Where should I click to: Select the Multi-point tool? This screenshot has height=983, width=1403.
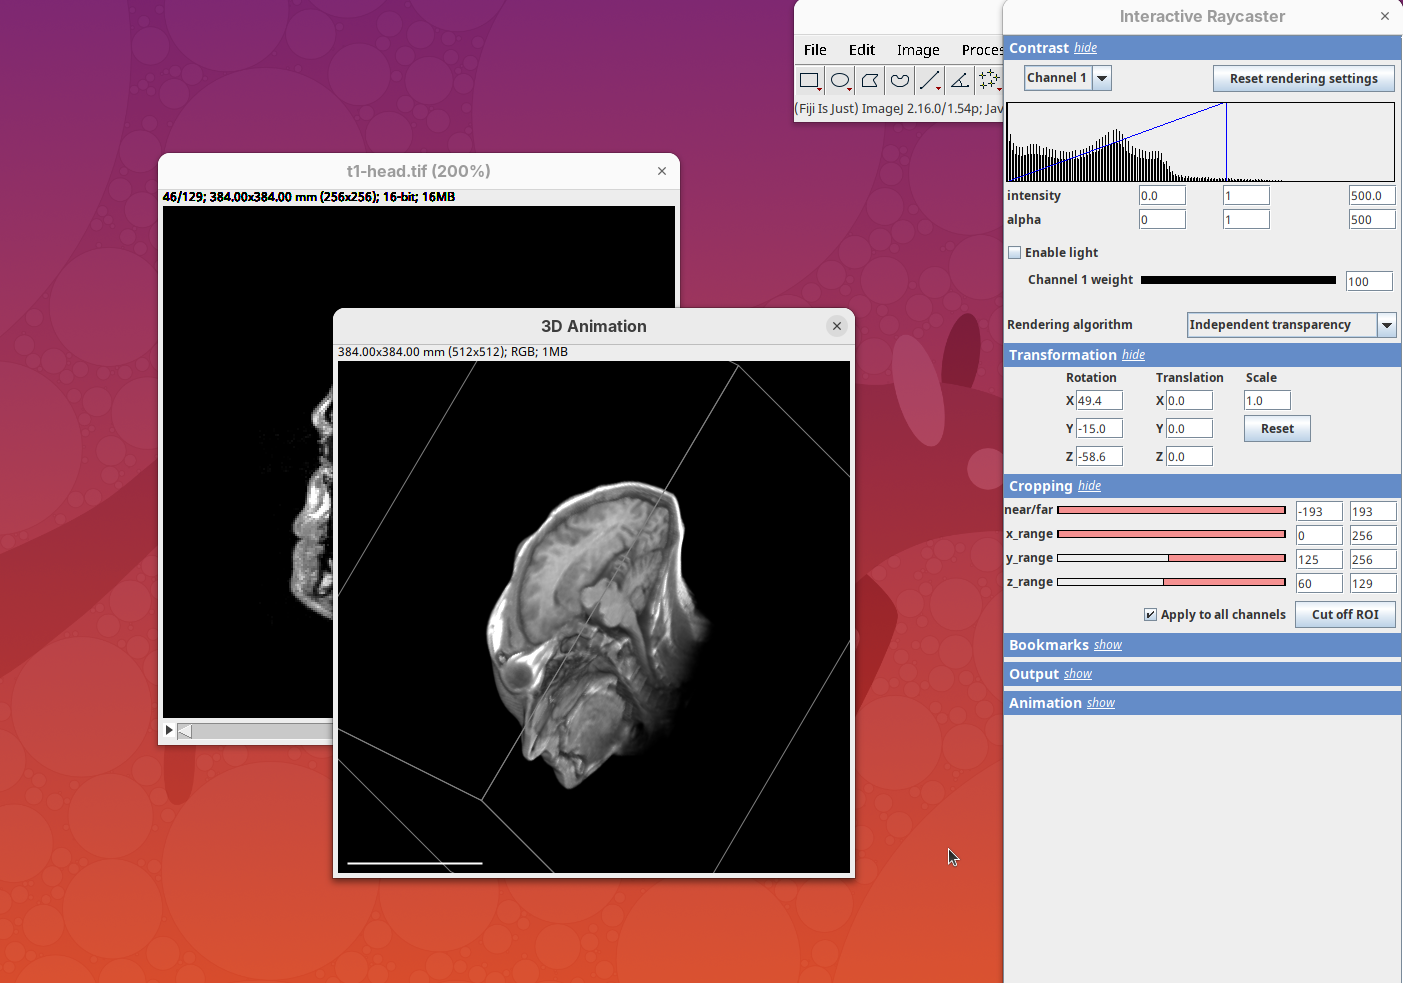click(x=989, y=80)
